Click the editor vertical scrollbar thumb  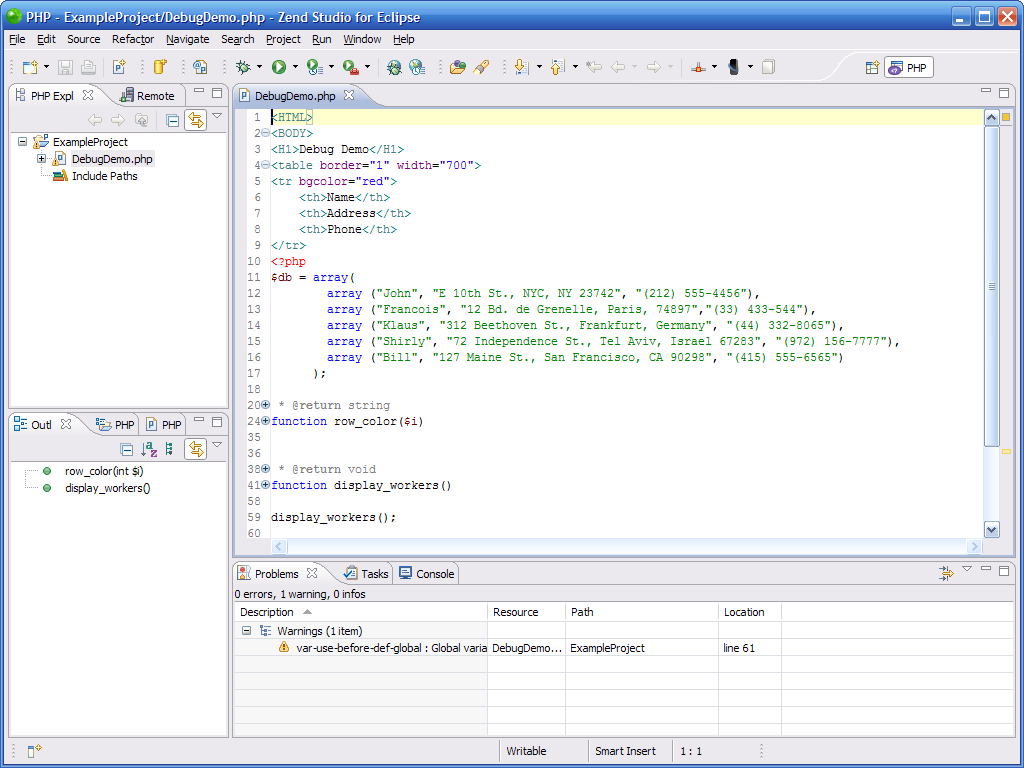(x=991, y=286)
